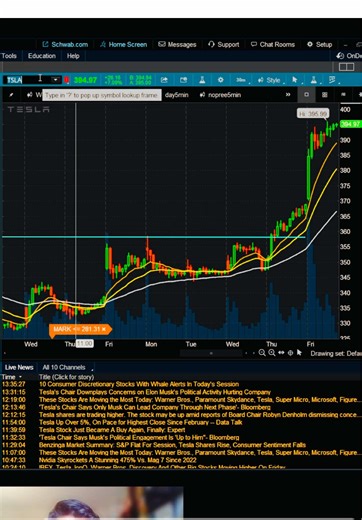The image size is (362, 520).
Task: Click the teal horizontal price level line
Action: pos(153,237)
